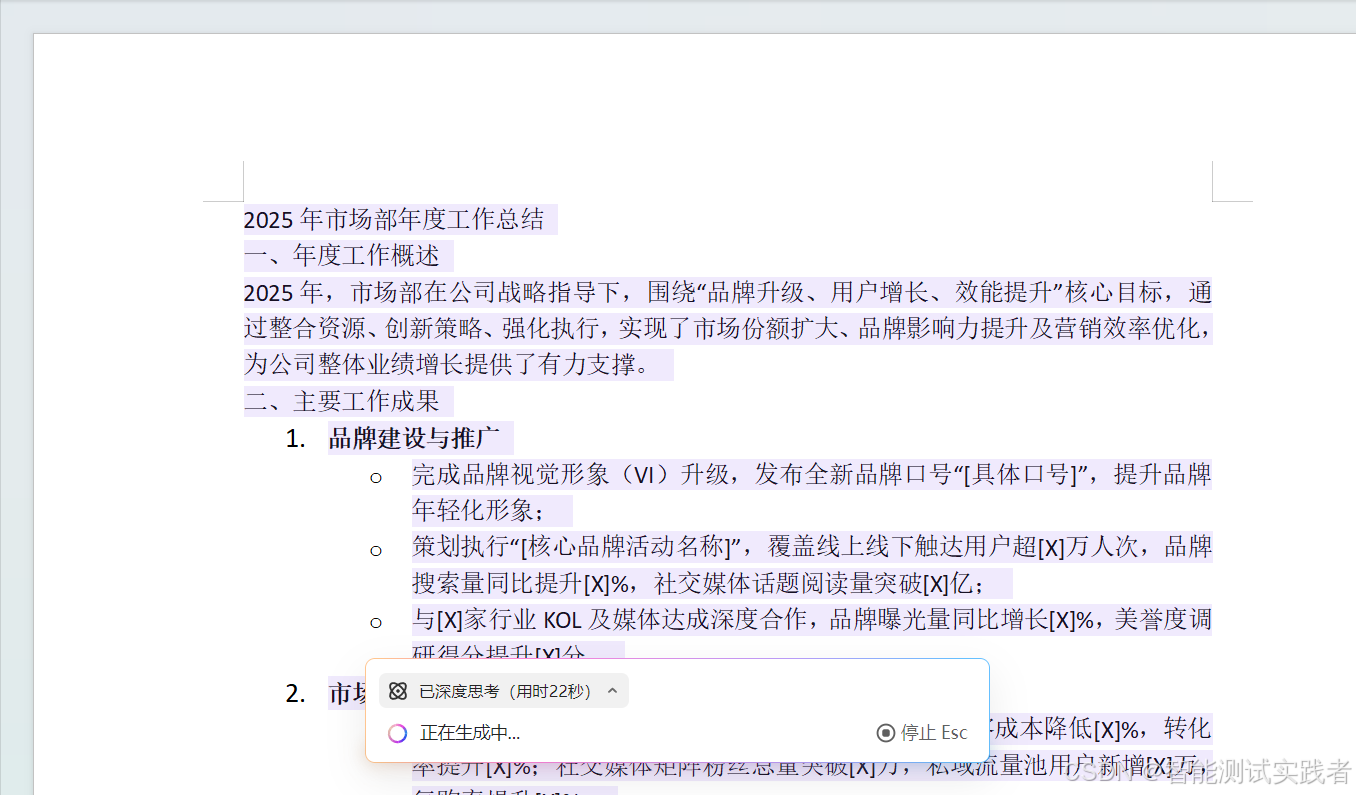This screenshot has width=1356, height=795.
Task: Collapse the 已深度思考 panel using its chevron
Action: pyautogui.click(x=611, y=690)
